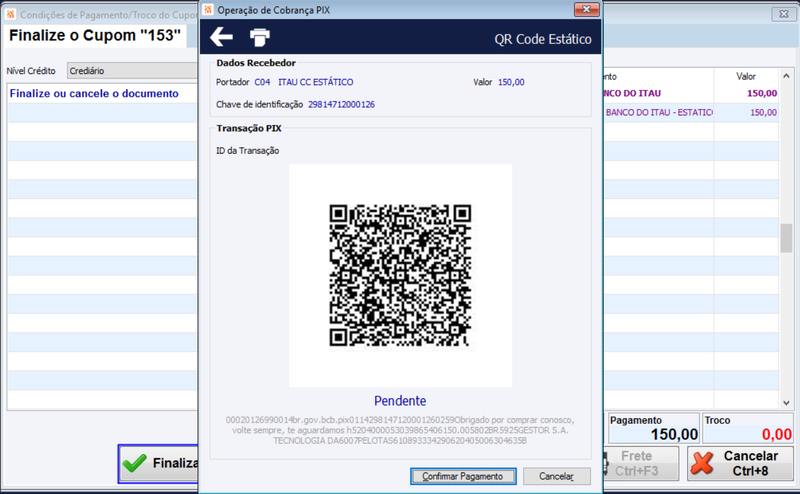Click the Troco 0,00 field
The image size is (800, 494).
coord(748,429)
